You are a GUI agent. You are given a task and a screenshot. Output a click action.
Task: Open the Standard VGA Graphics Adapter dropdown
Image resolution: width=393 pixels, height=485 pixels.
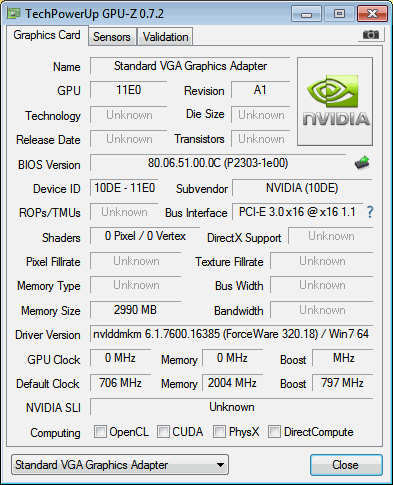point(120,465)
